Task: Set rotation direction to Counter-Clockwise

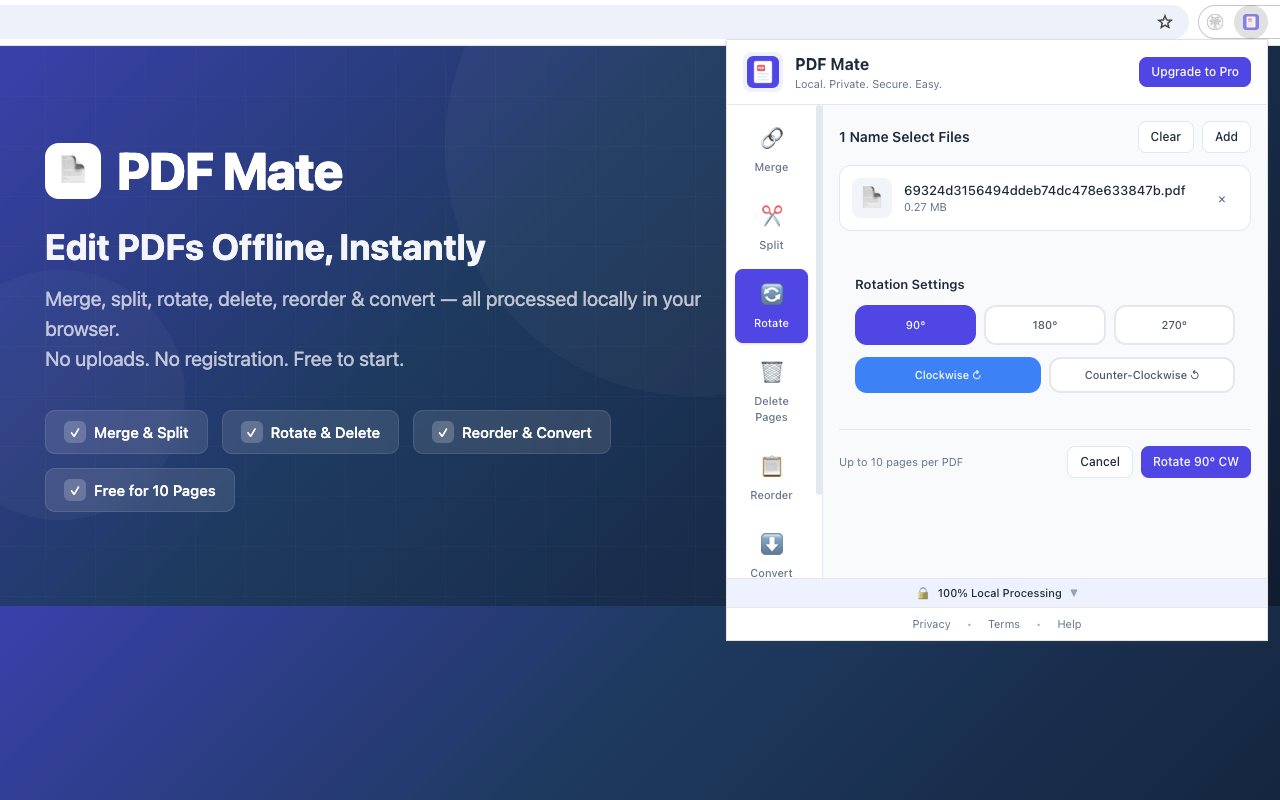Action: 1142,375
